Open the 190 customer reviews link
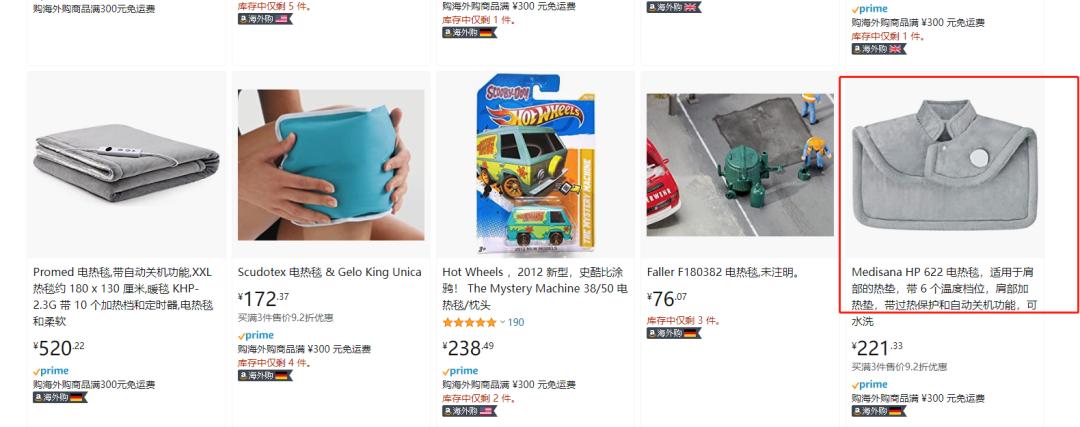1080x427 pixels. [x=516, y=322]
